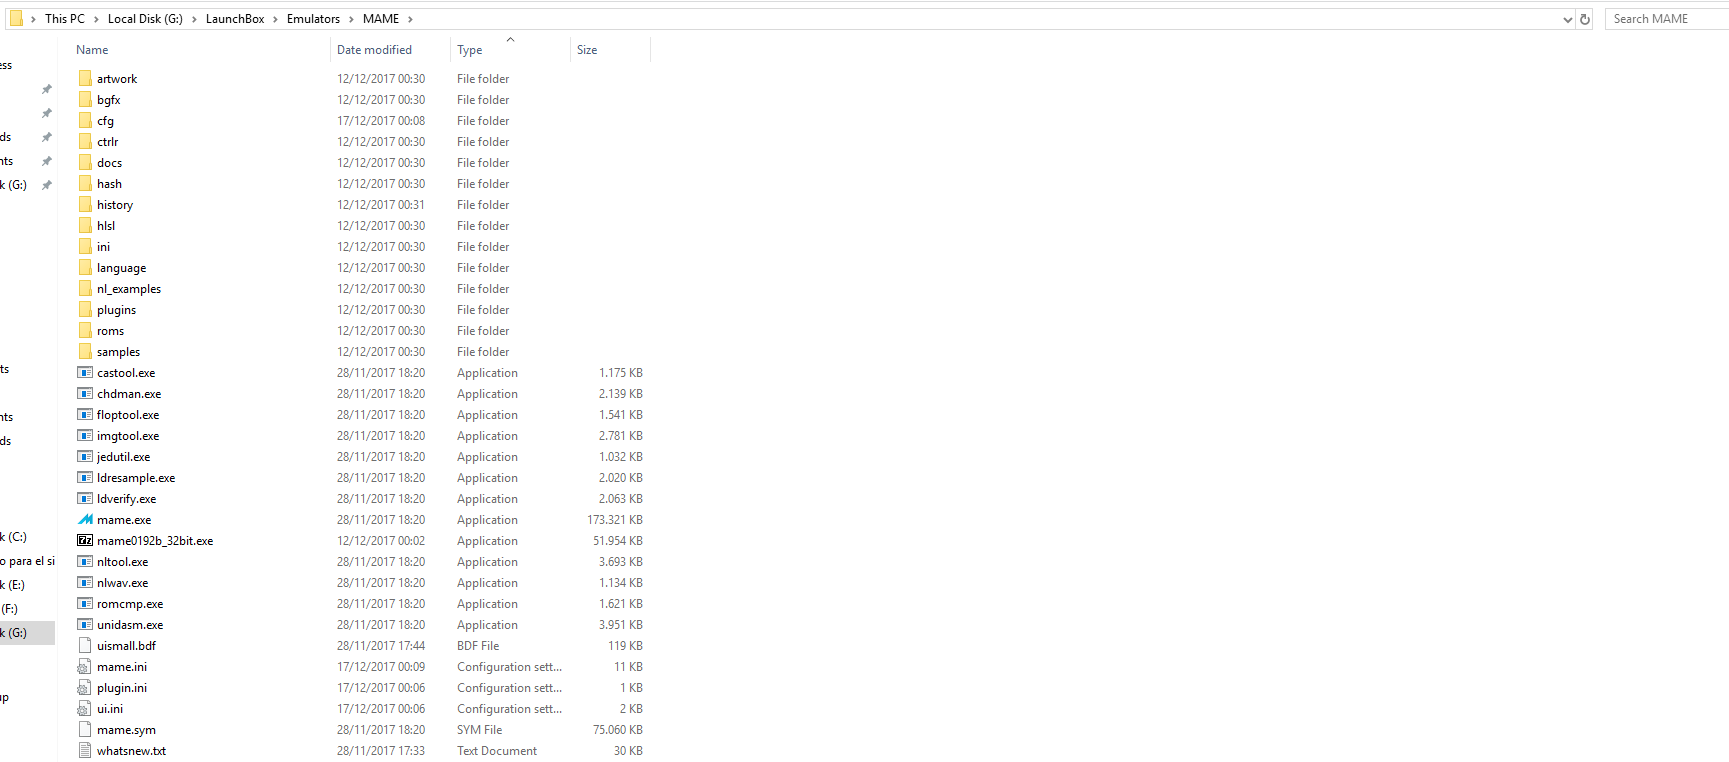Click the refresh button beside address bar
The image size is (1729, 762).
(x=1585, y=19)
